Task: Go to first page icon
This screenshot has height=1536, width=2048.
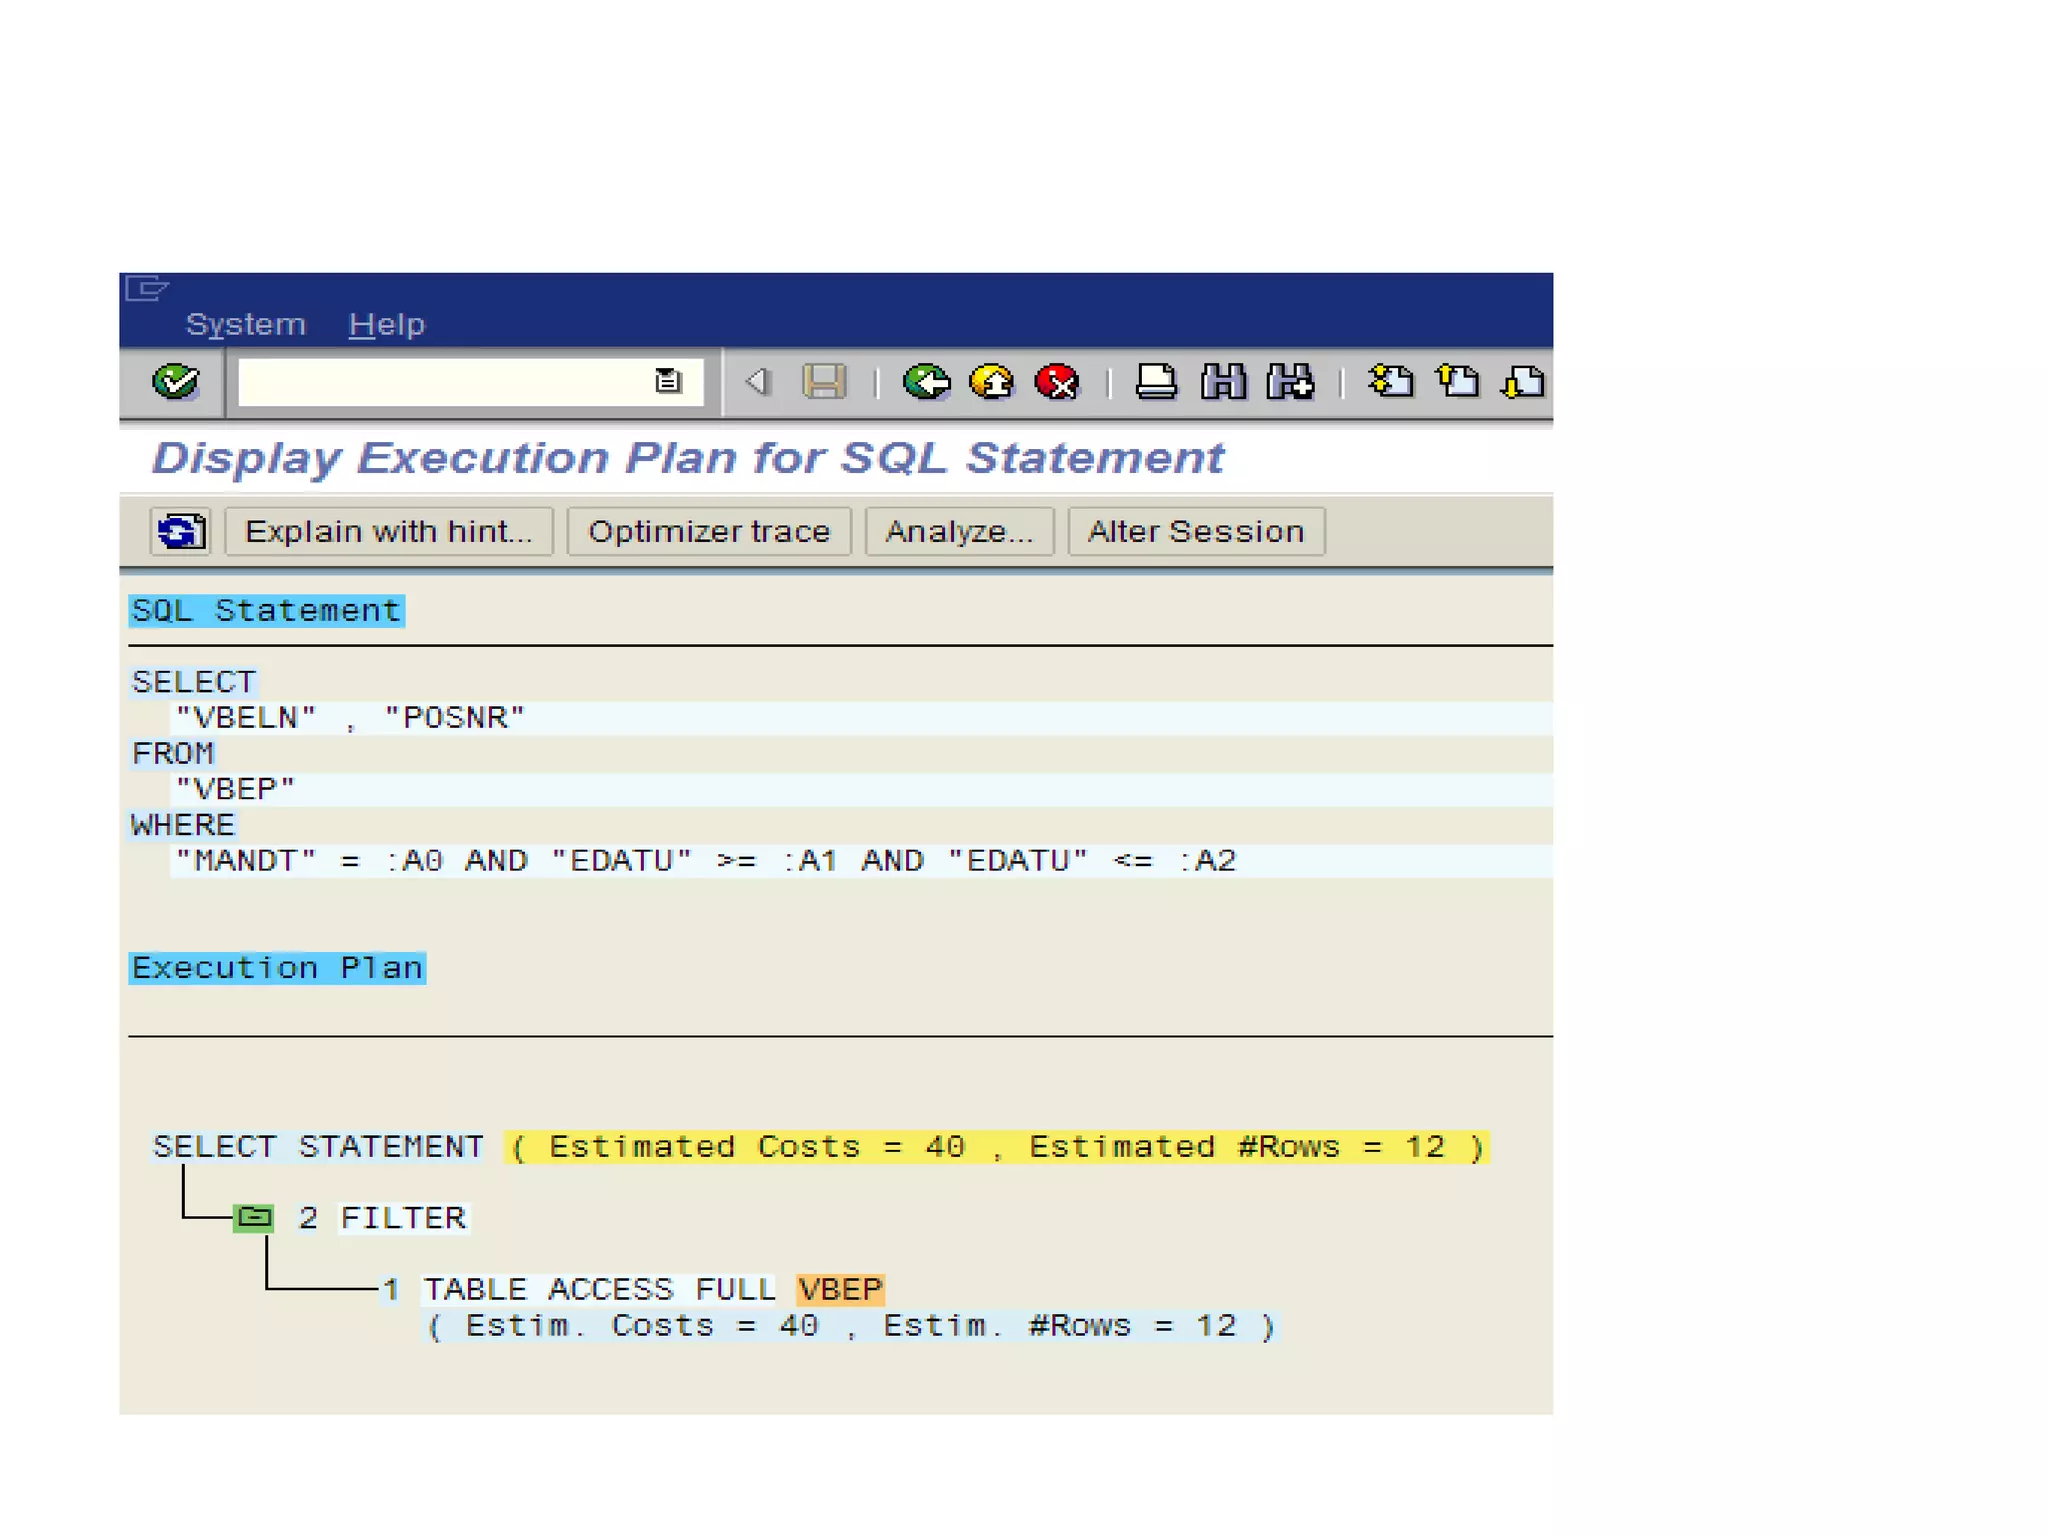Action: point(1391,381)
